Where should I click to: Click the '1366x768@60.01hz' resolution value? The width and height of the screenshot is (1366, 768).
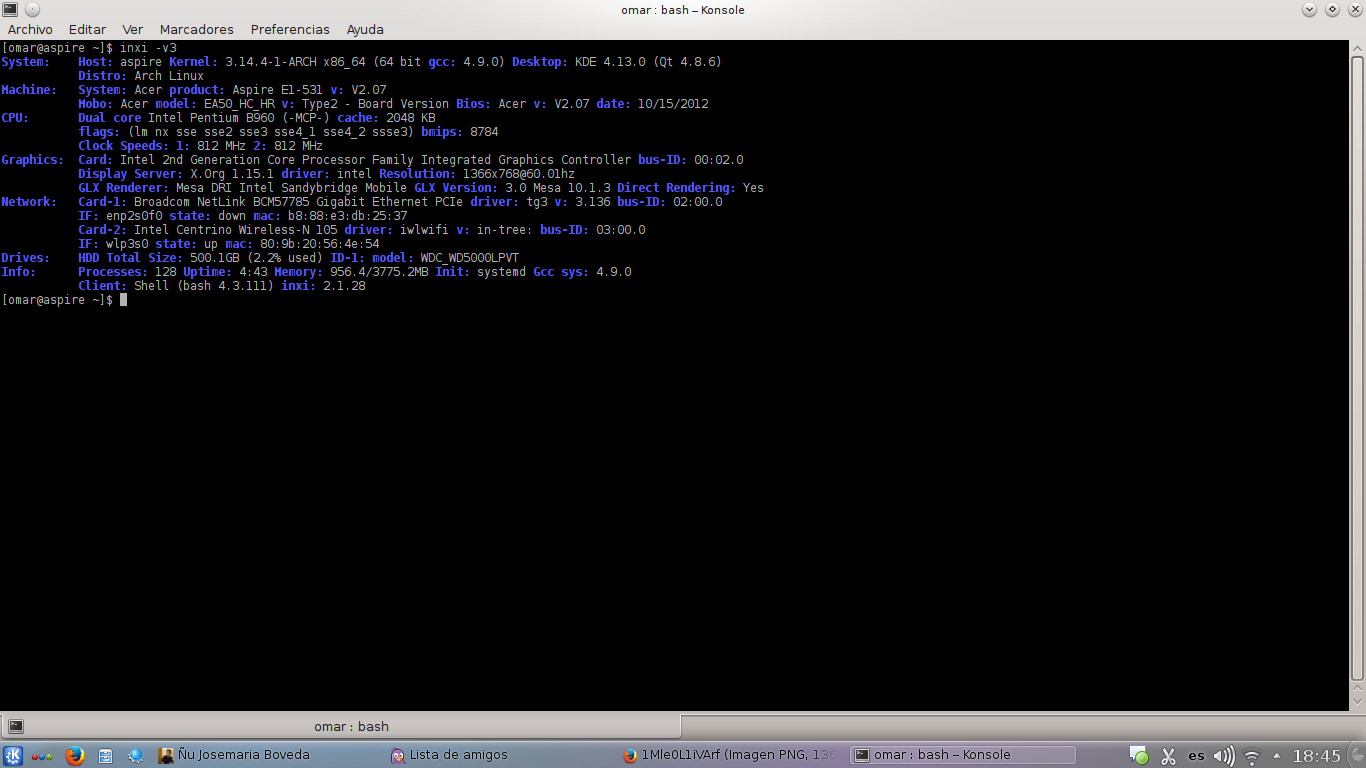click(519, 174)
